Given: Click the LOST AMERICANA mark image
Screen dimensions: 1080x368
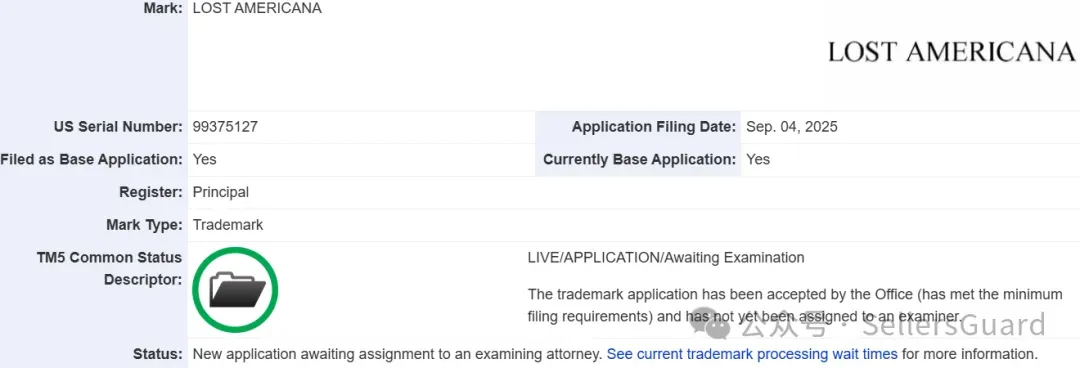Looking at the screenshot, I should pos(951,52).
